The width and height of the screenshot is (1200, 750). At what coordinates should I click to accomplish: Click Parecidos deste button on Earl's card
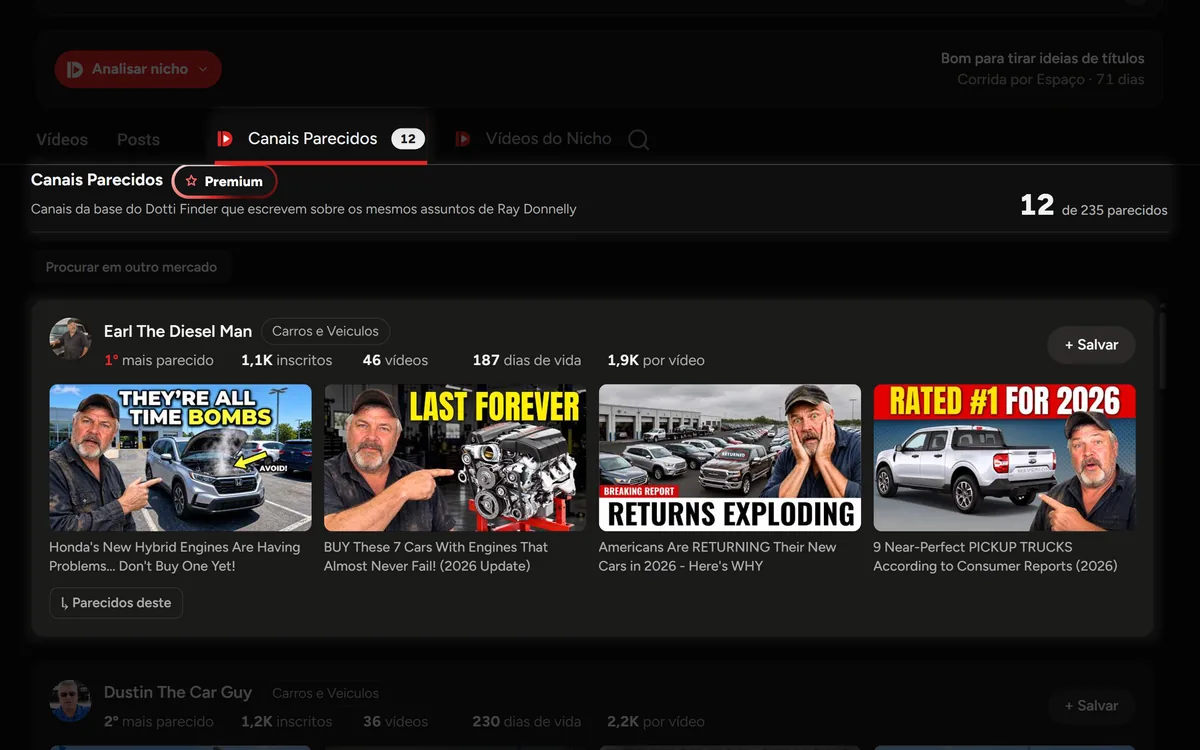[x=116, y=603]
